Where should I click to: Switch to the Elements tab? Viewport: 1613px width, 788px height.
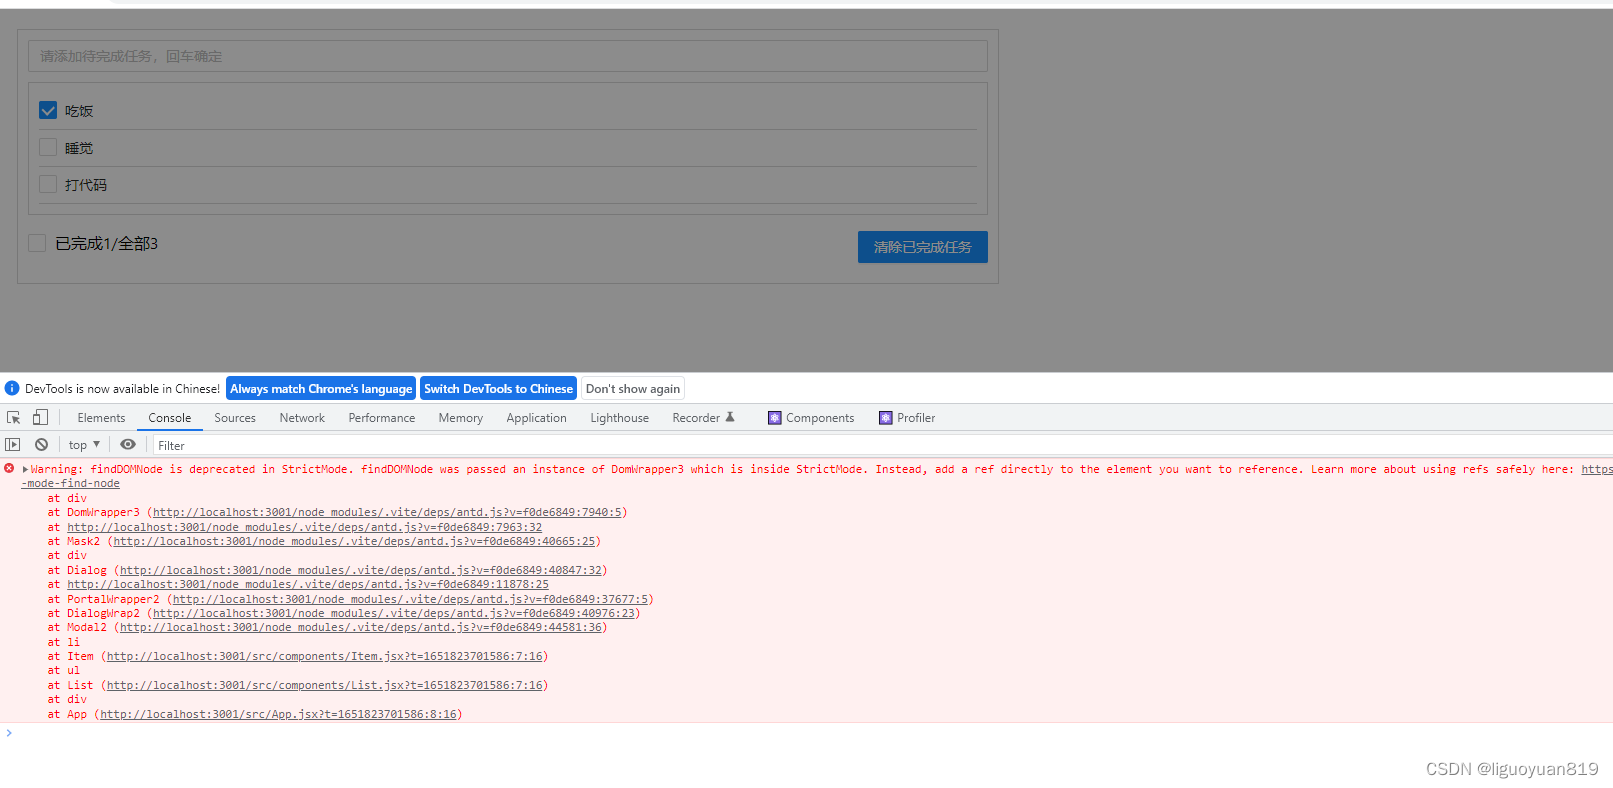(x=101, y=418)
